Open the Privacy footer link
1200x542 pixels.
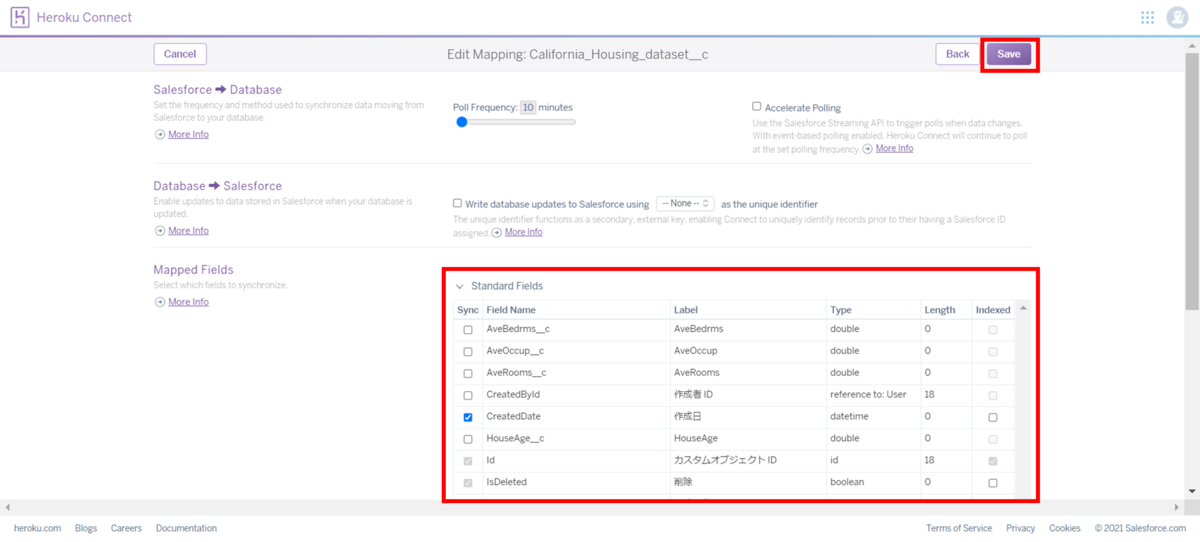pos(1021,528)
